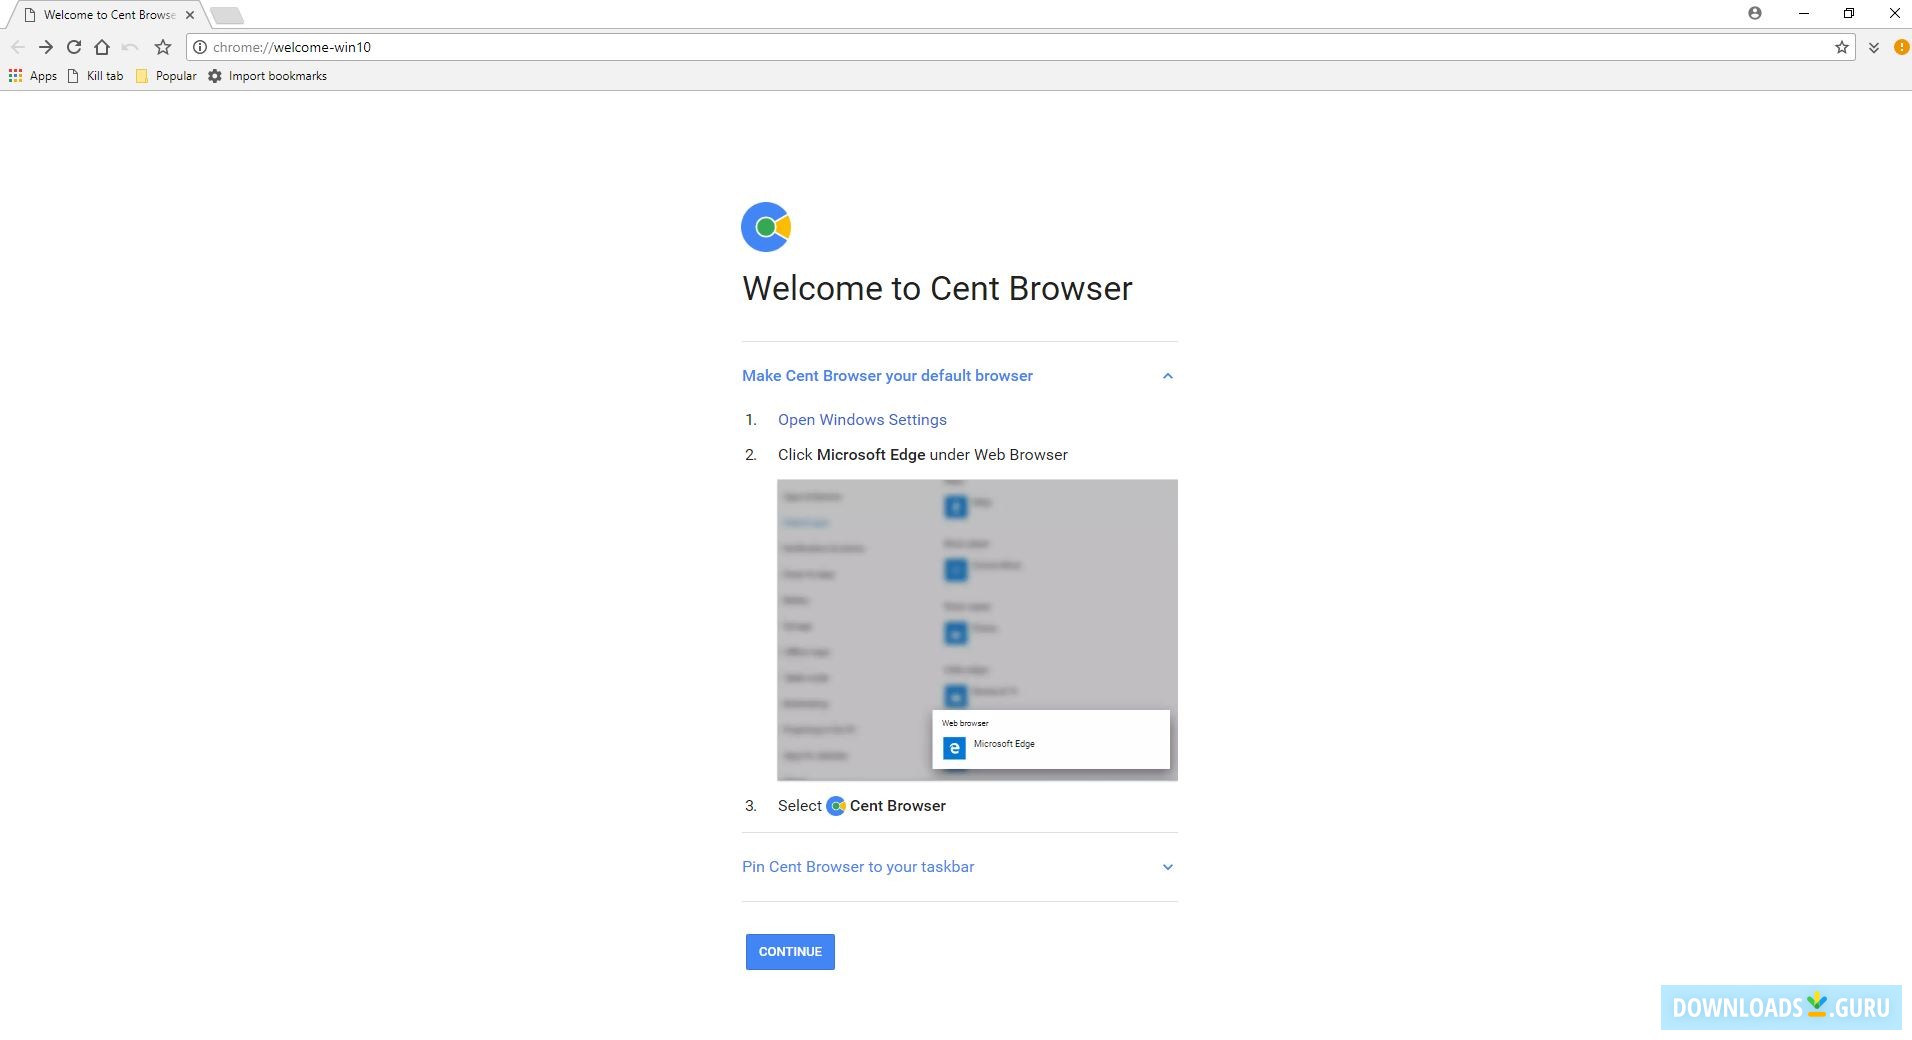This screenshot has height=1040, width=1912.
Task: Click the Kill tab bookmark
Action: 95,76
